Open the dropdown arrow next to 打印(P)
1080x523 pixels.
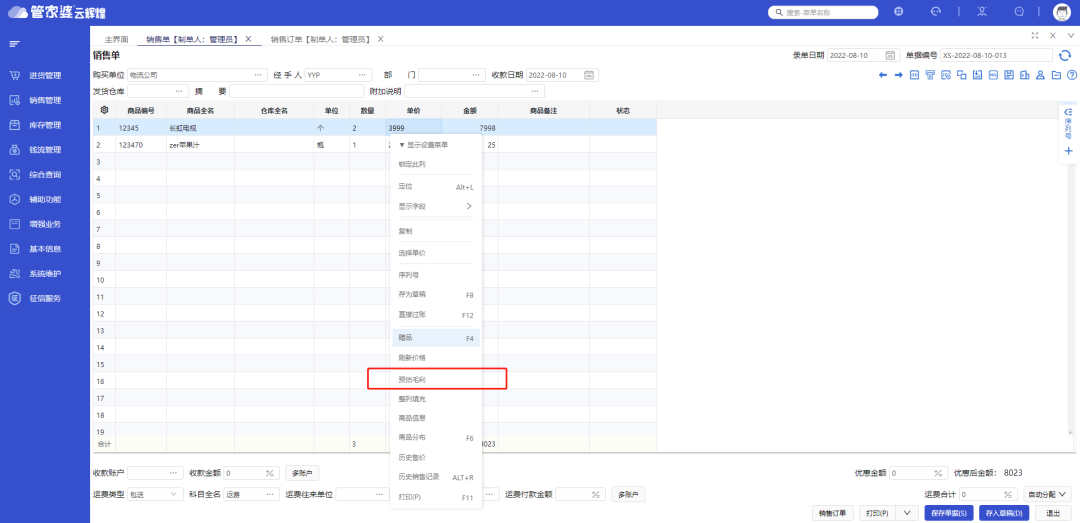906,513
